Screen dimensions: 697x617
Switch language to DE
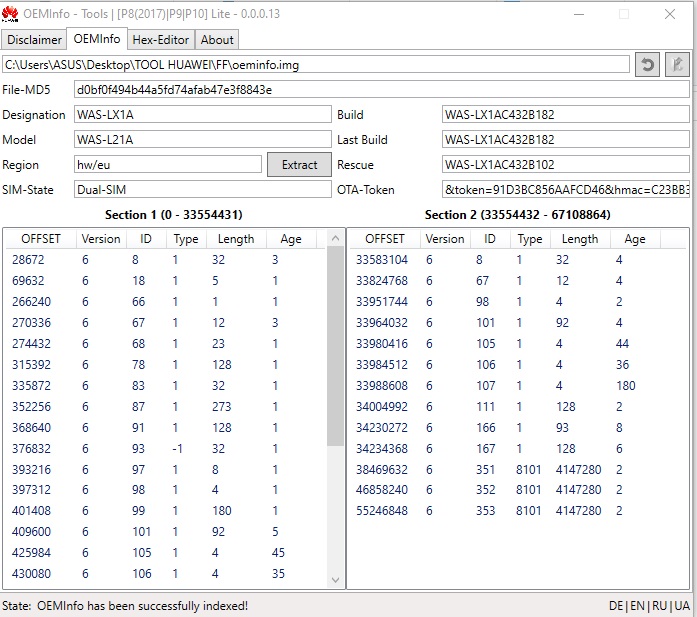pos(616,606)
